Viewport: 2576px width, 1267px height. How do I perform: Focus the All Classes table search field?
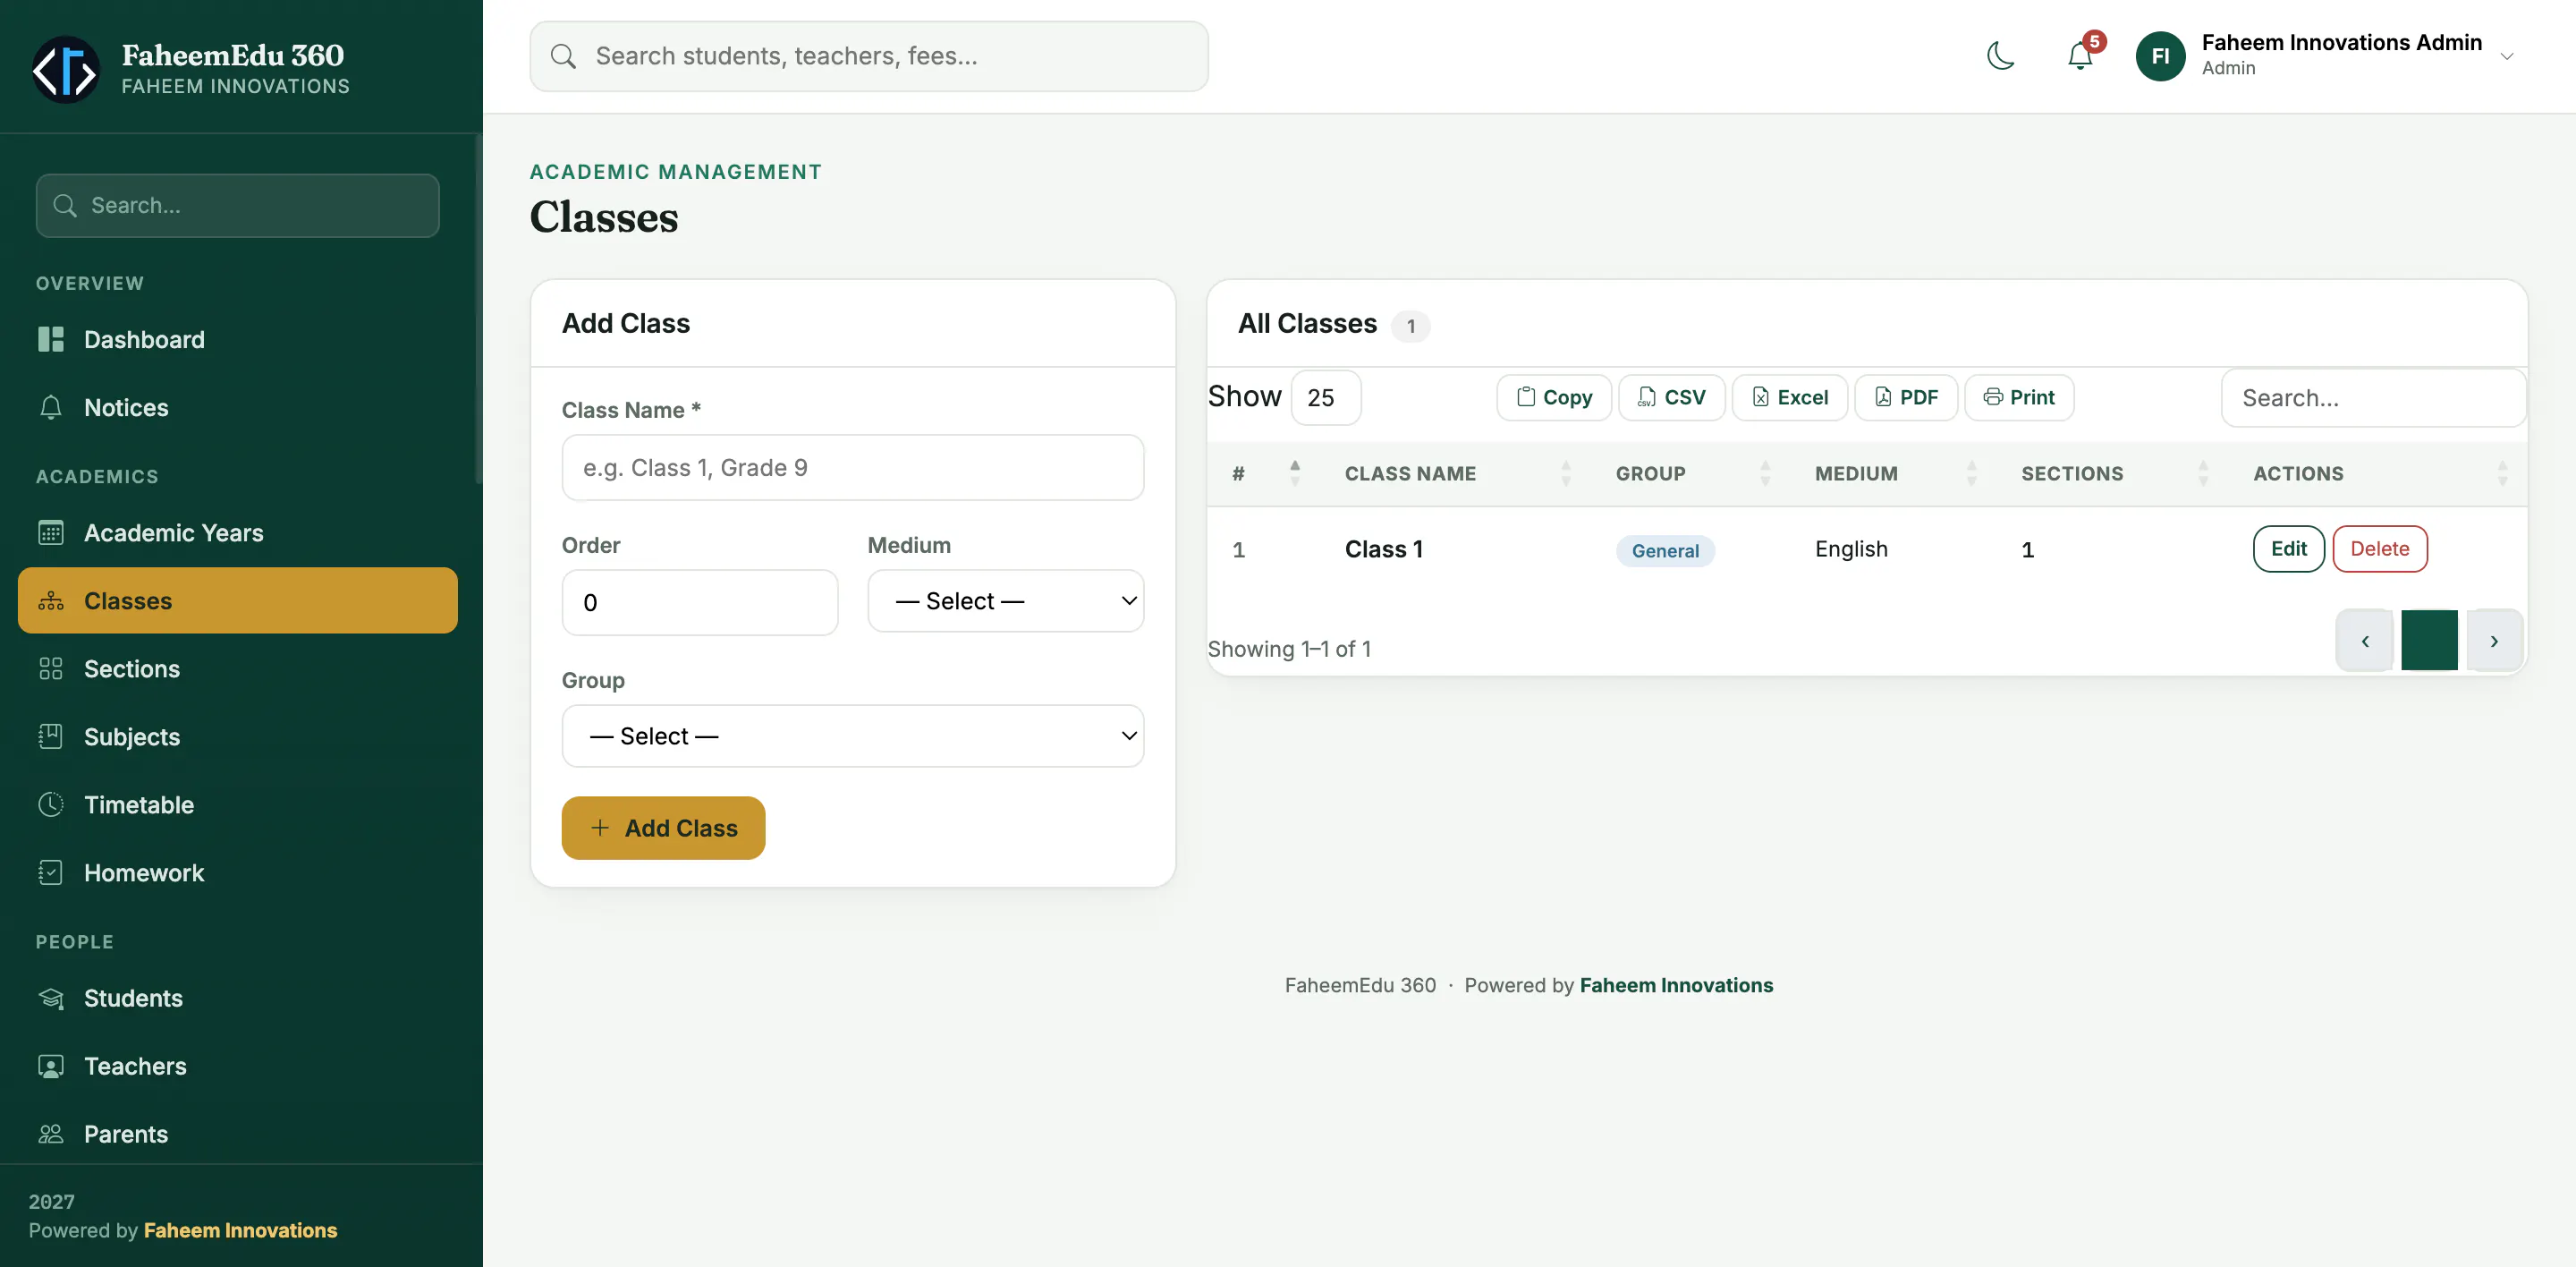tap(2373, 398)
